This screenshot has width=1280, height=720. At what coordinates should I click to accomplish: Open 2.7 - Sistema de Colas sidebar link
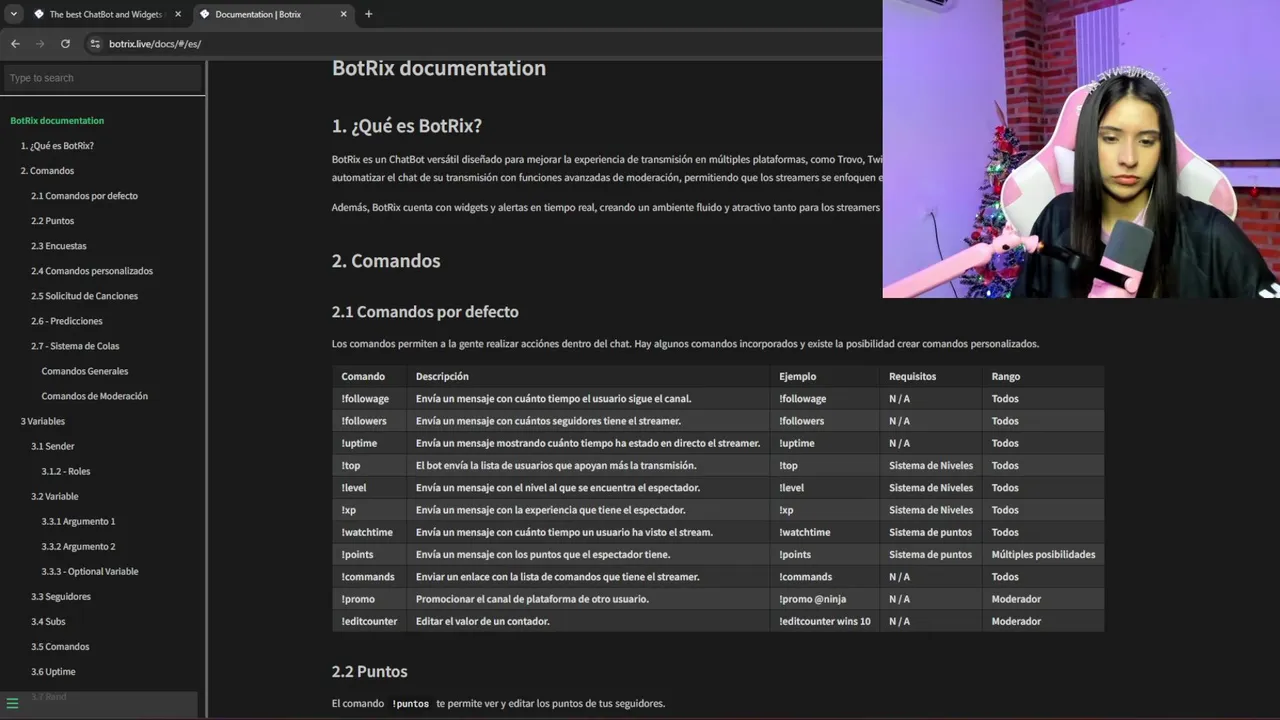pyautogui.click(x=75, y=346)
